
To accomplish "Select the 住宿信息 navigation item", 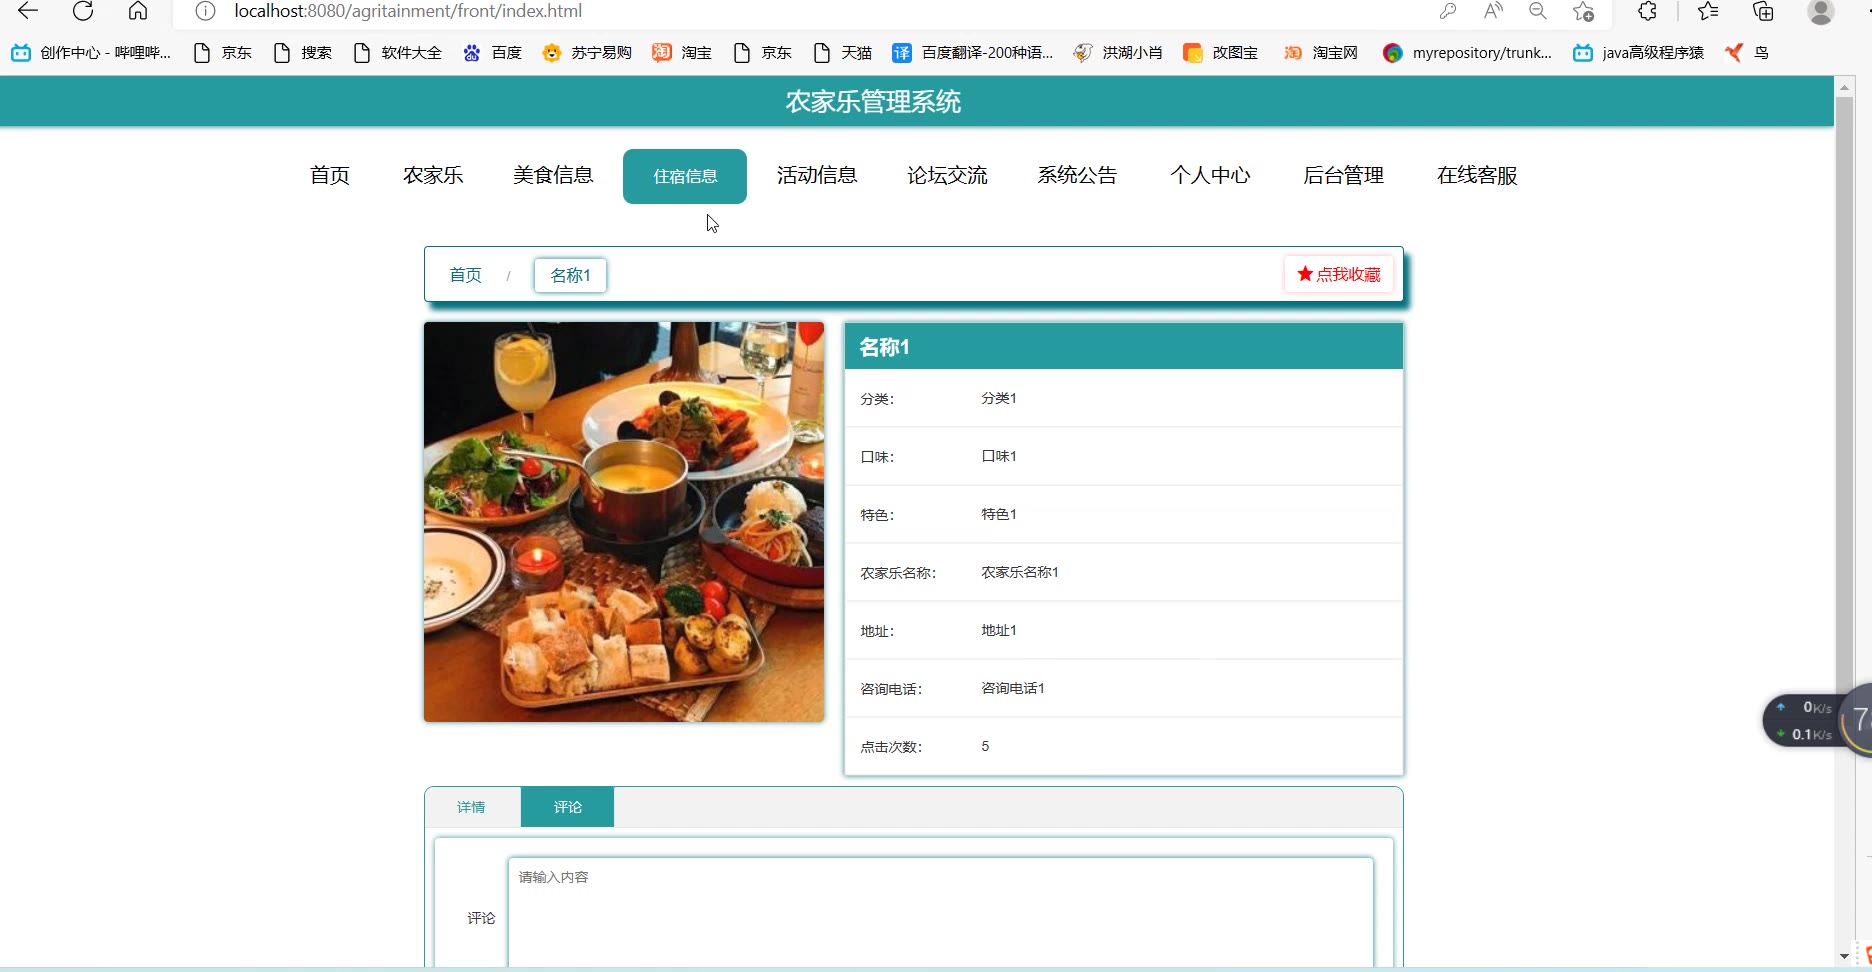I will pyautogui.click(x=685, y=176).
